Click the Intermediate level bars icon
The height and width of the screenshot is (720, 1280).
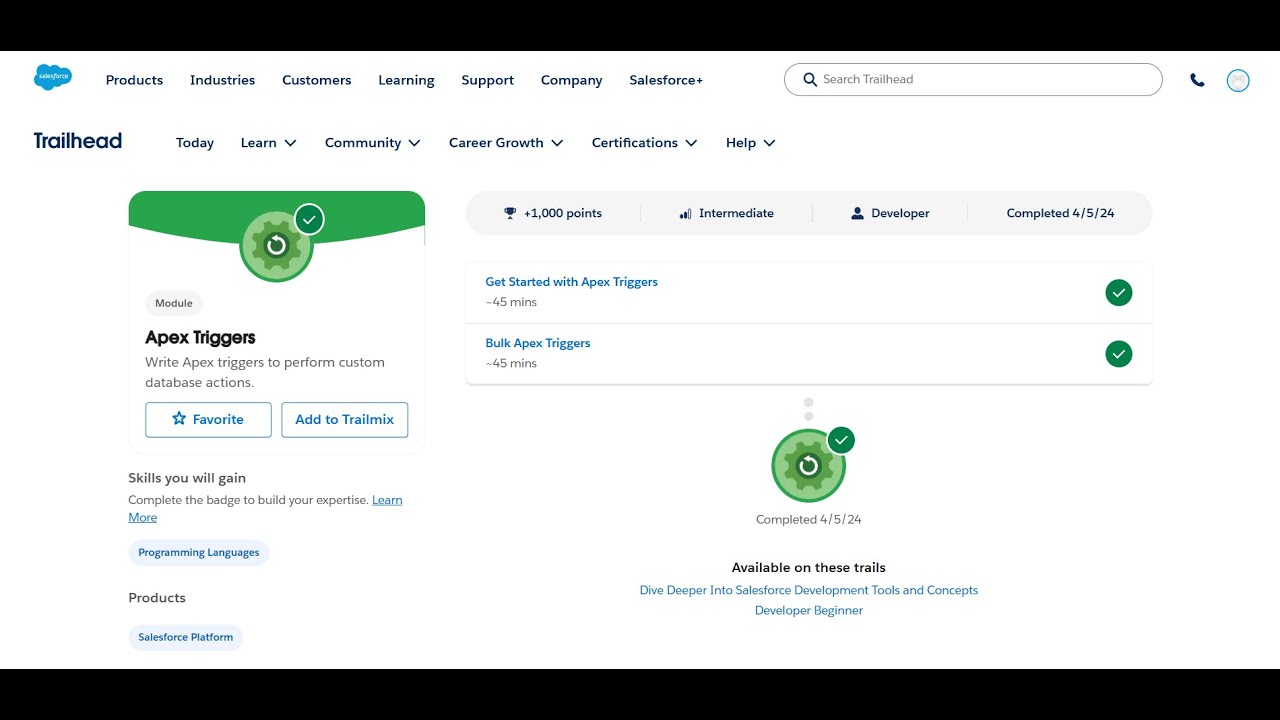tap(685, 213)
